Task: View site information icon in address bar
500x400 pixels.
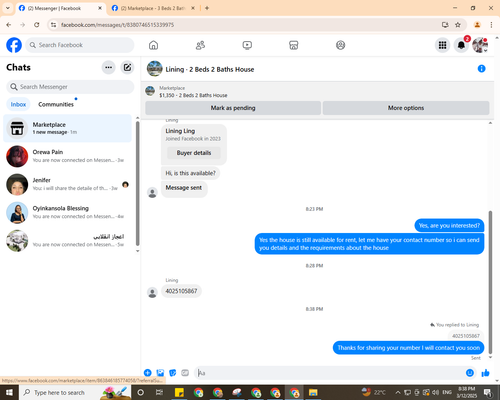Action: click(x=53, y=25)
